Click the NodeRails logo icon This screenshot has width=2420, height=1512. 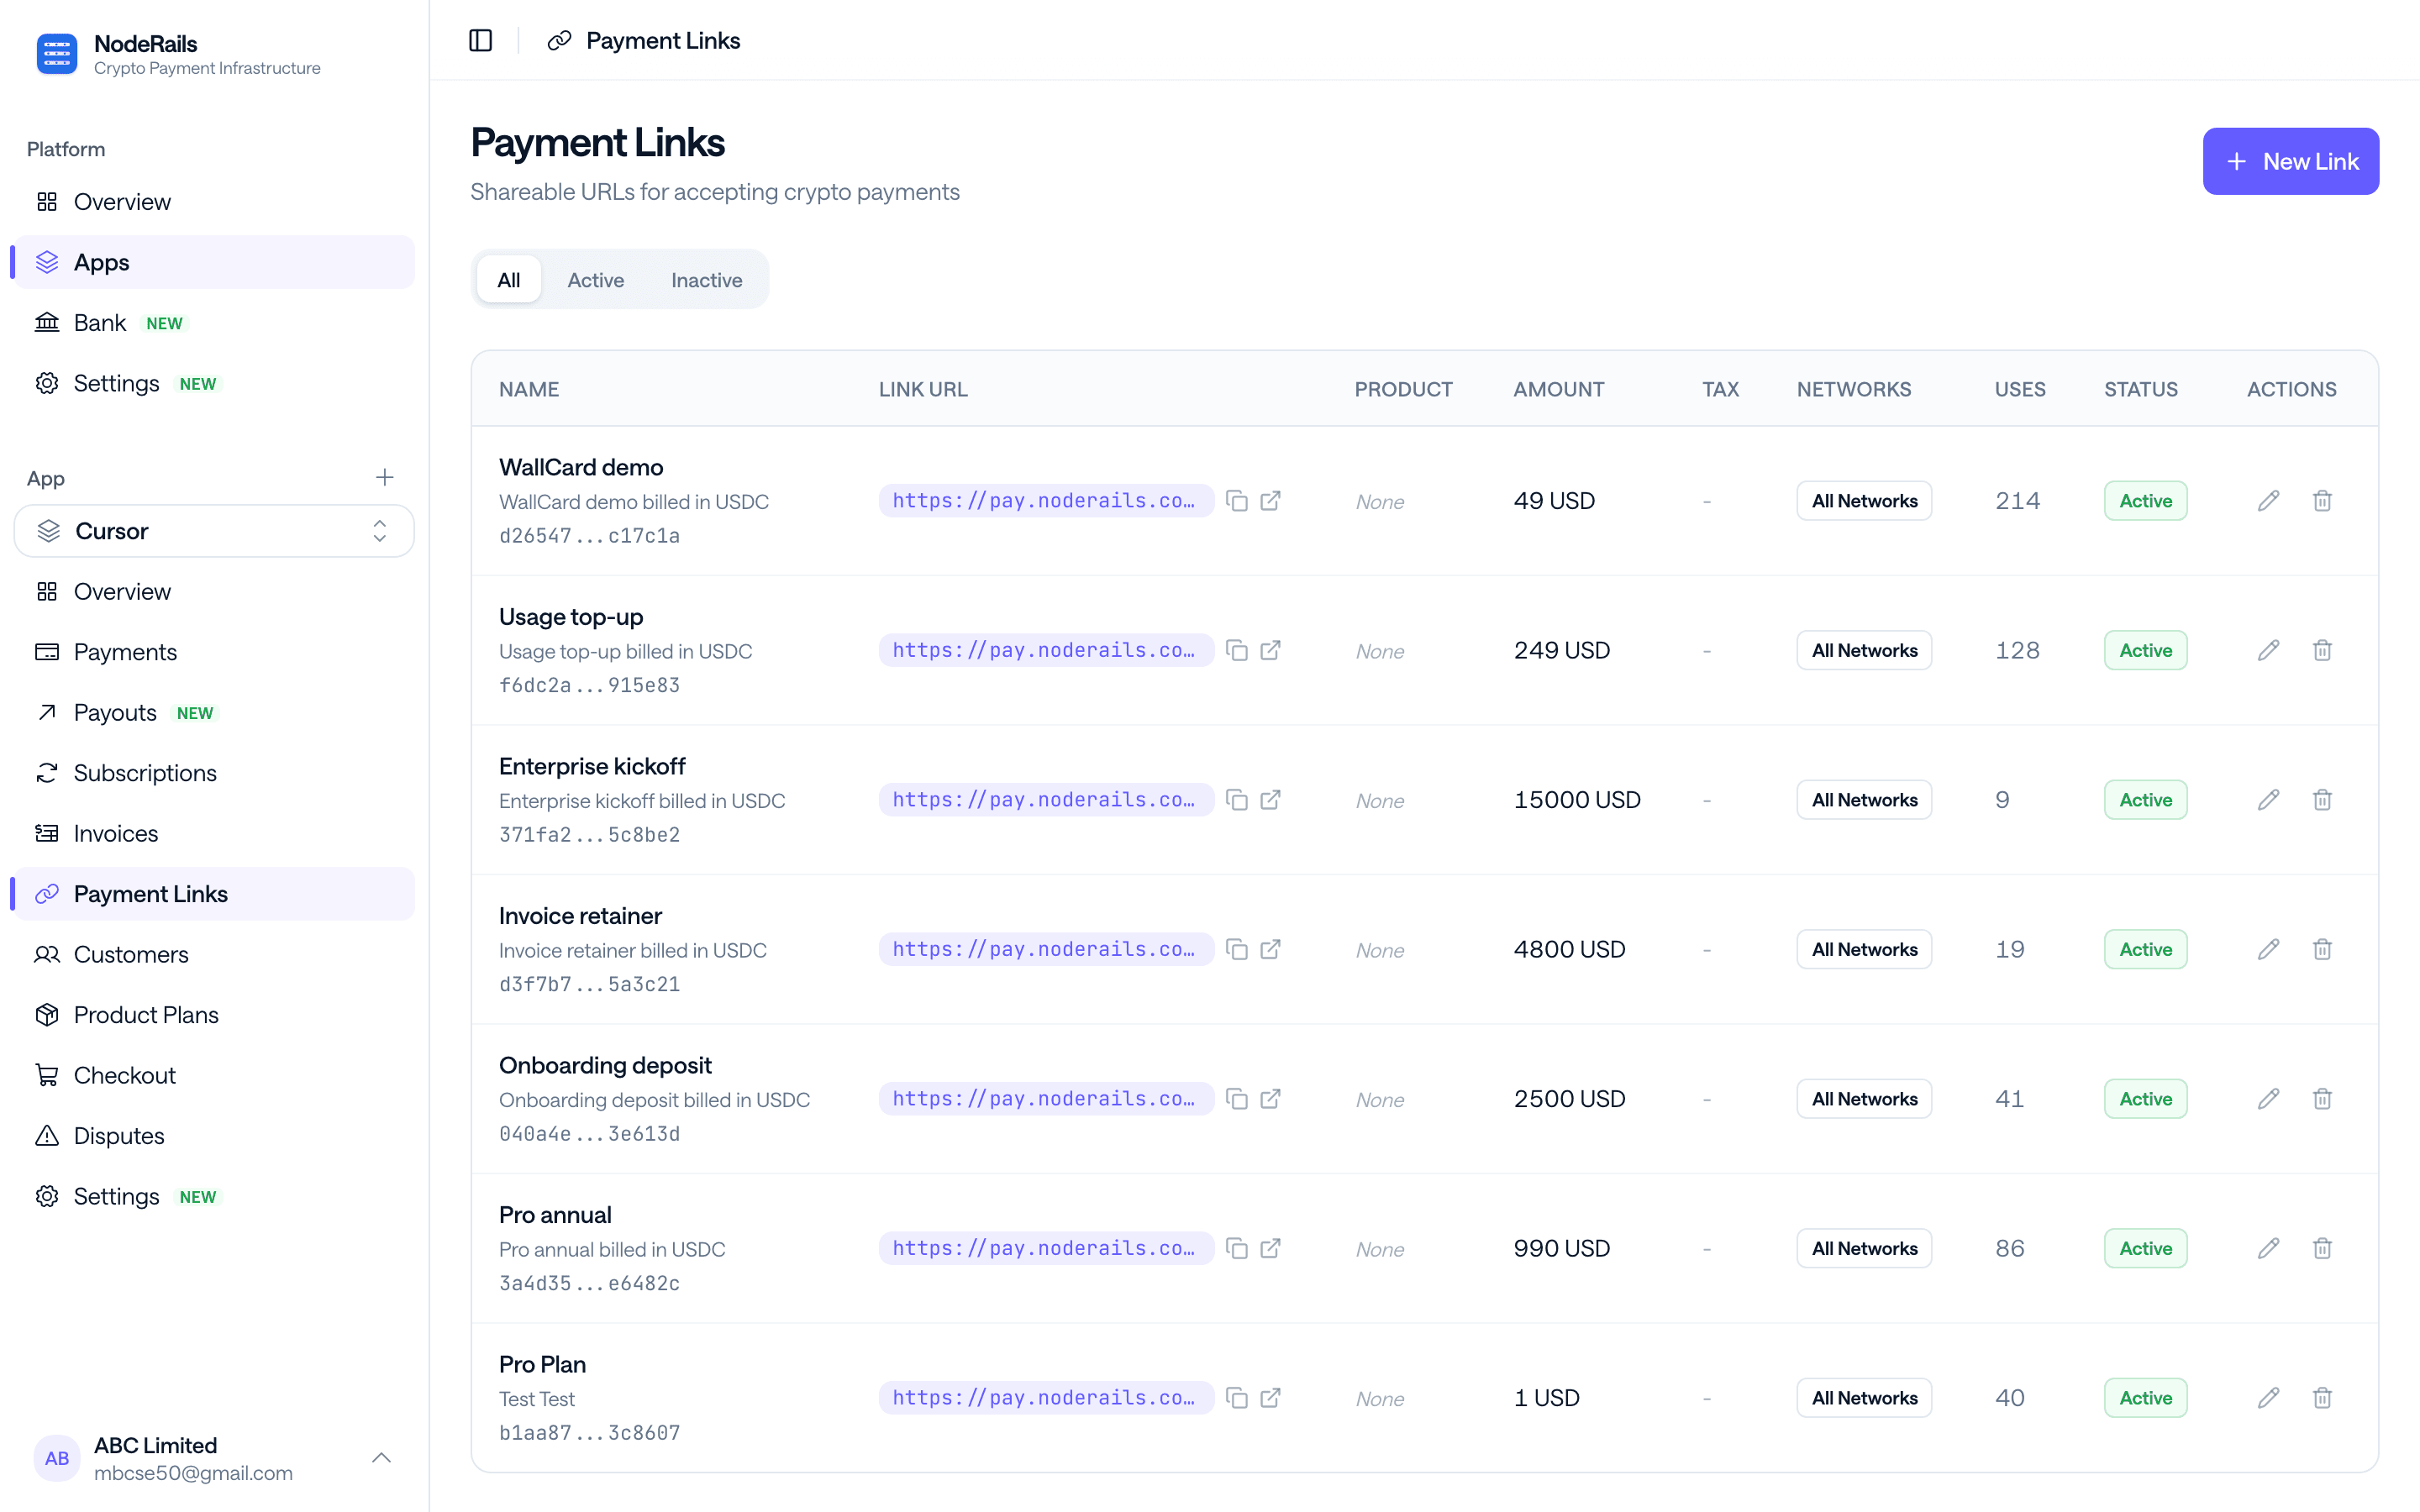pyautogui.click(x=57, y=54)
